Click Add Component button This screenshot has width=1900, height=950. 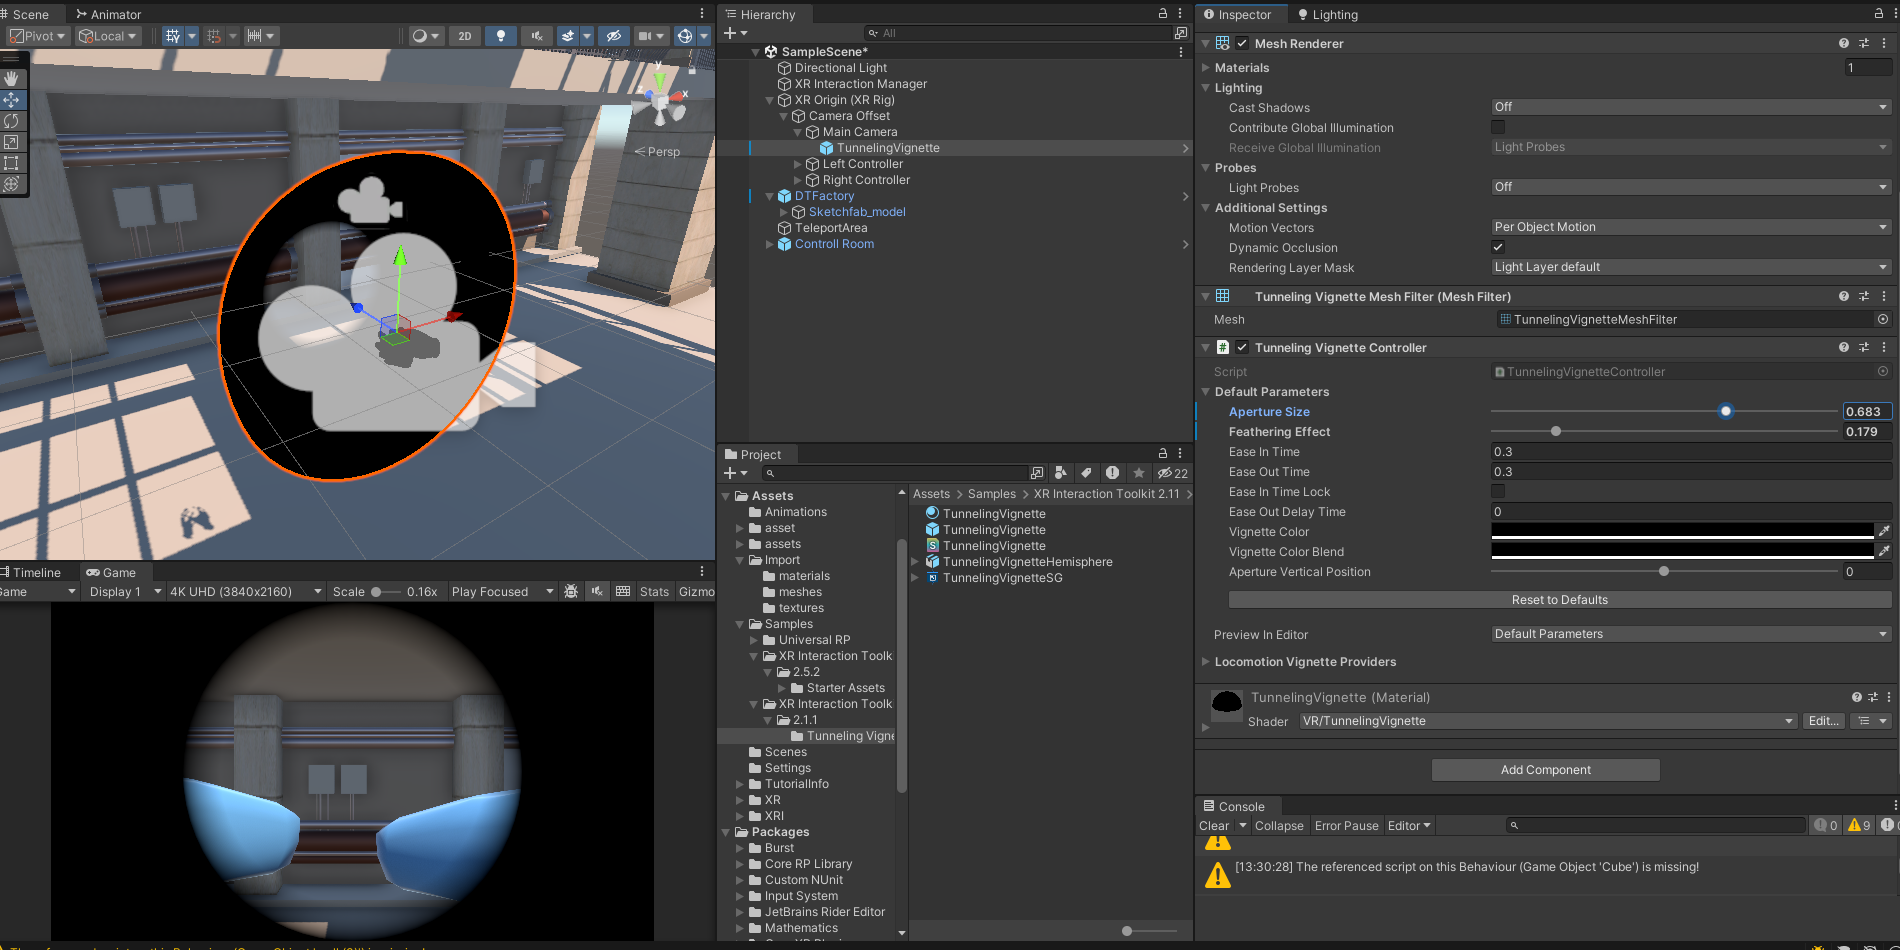tap(1545, 769)
